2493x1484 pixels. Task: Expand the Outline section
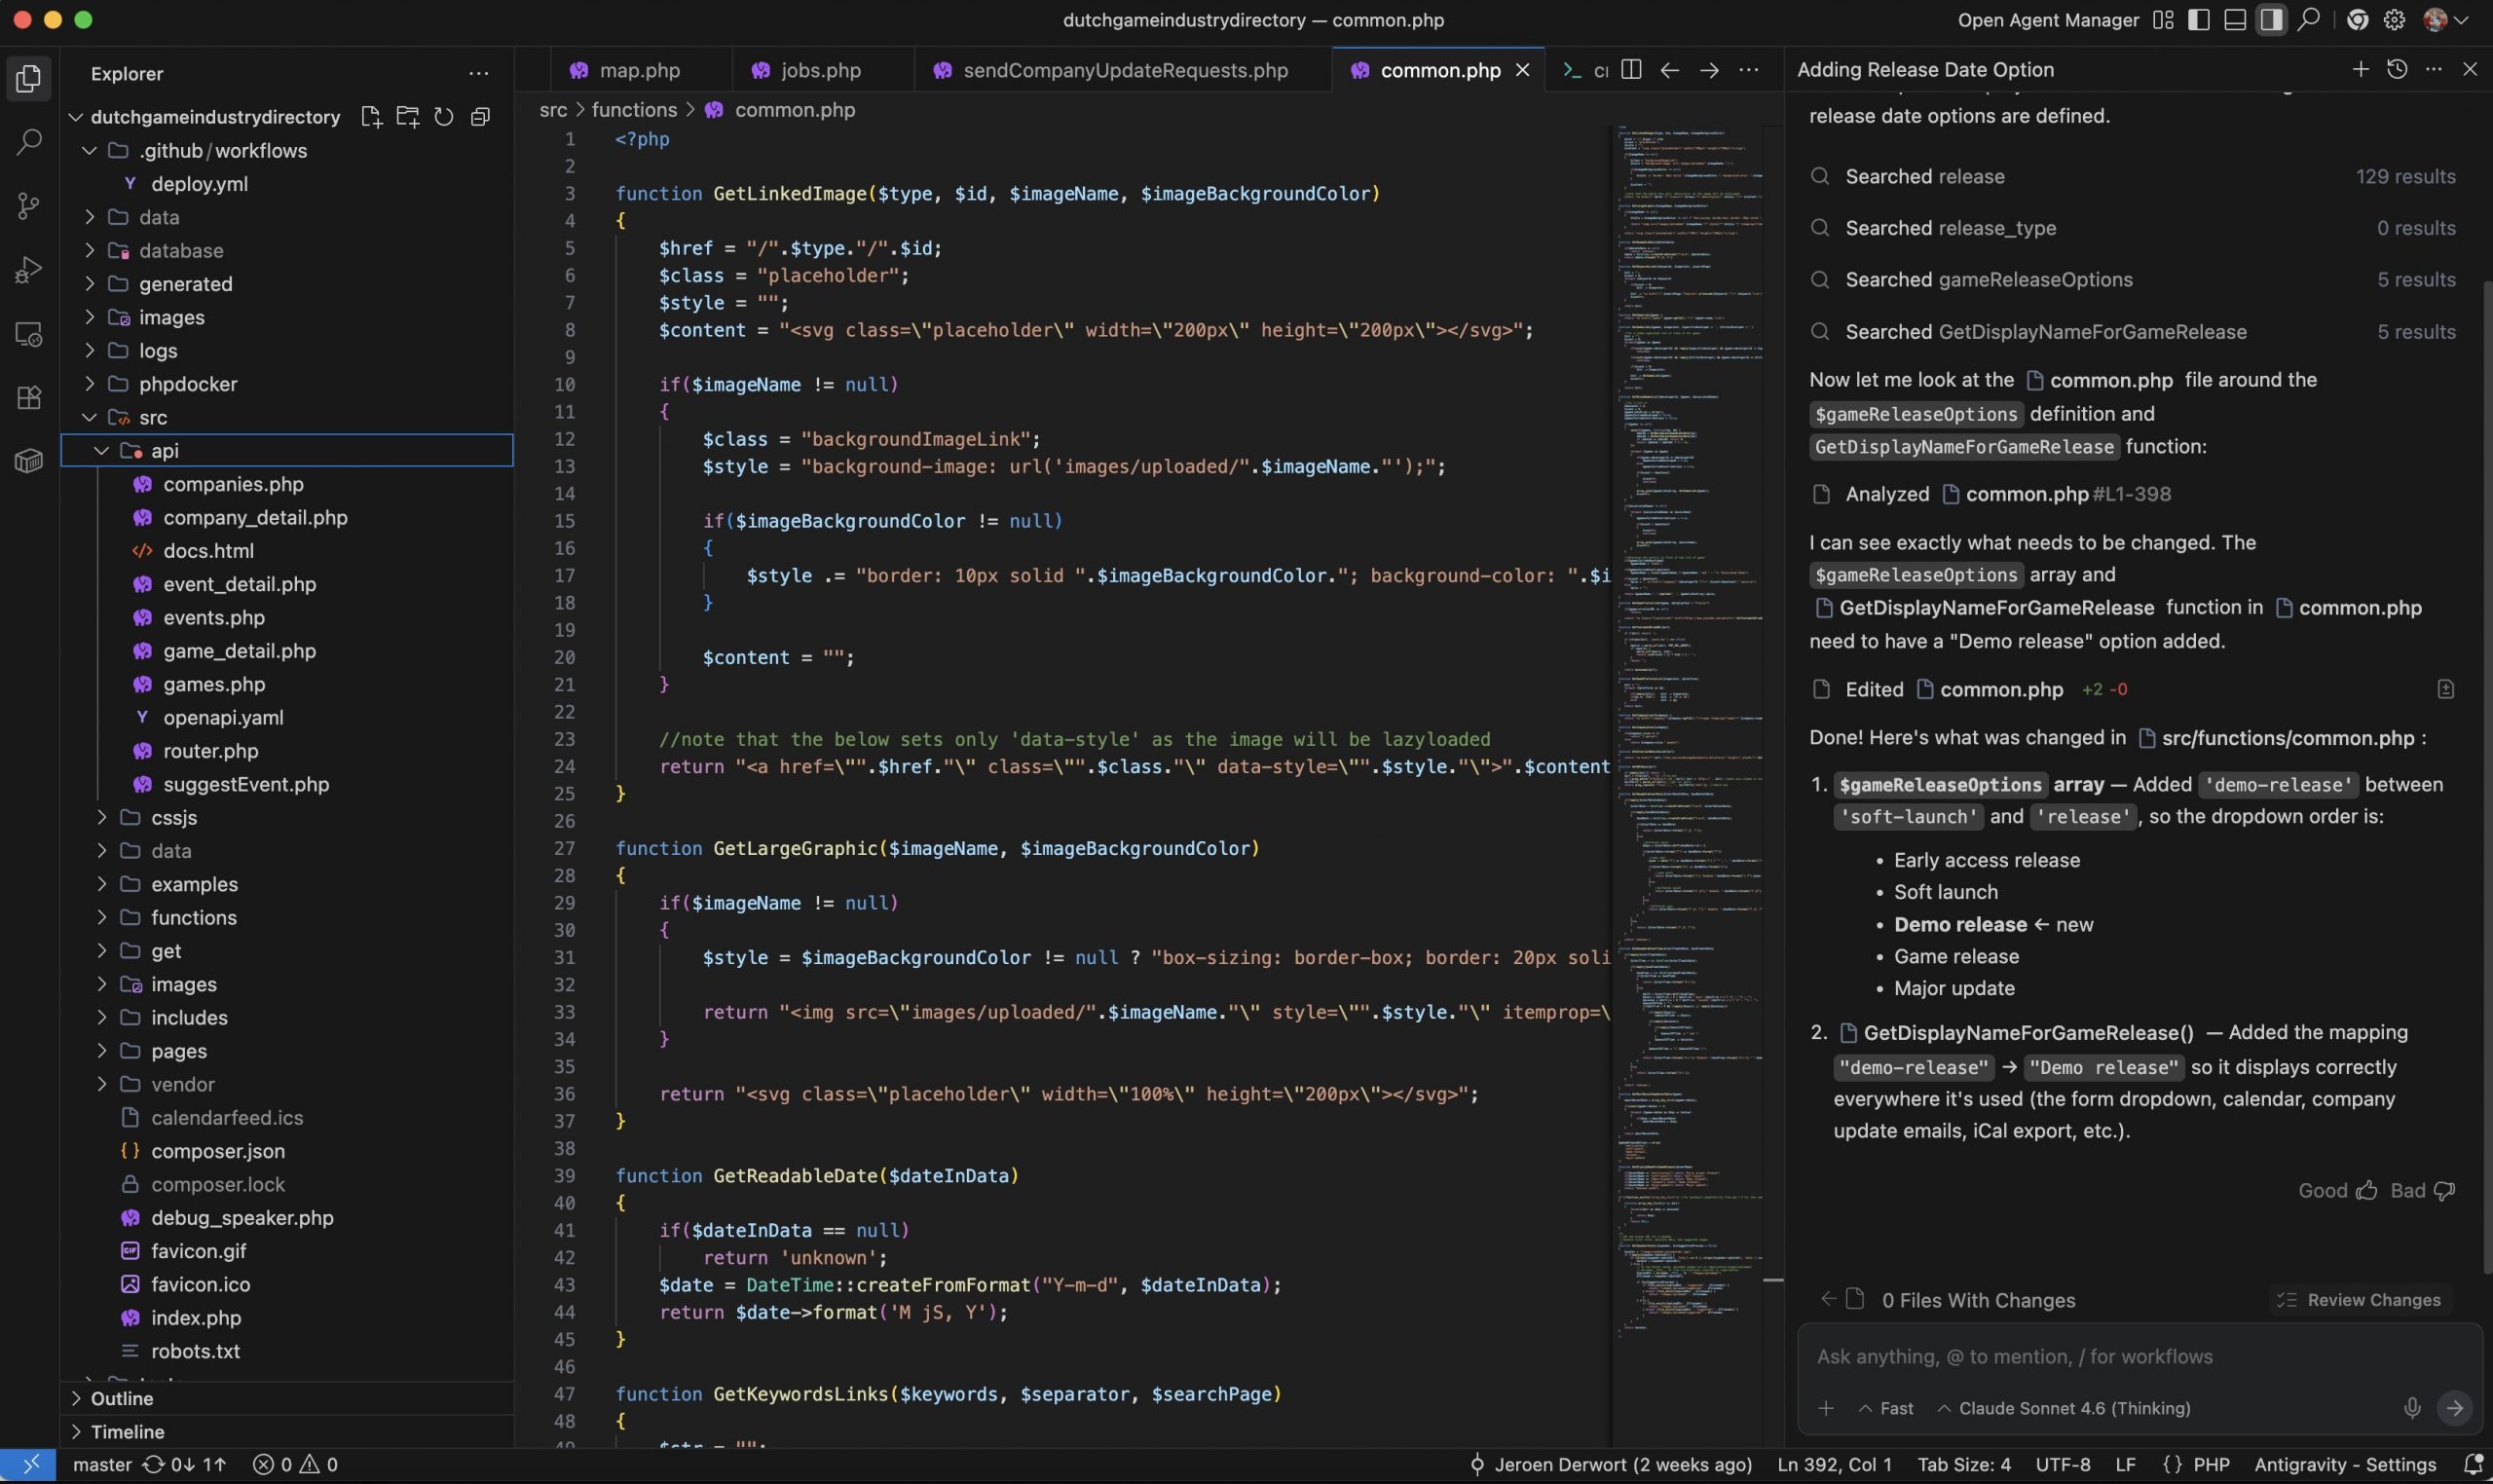coord(121,1398)
